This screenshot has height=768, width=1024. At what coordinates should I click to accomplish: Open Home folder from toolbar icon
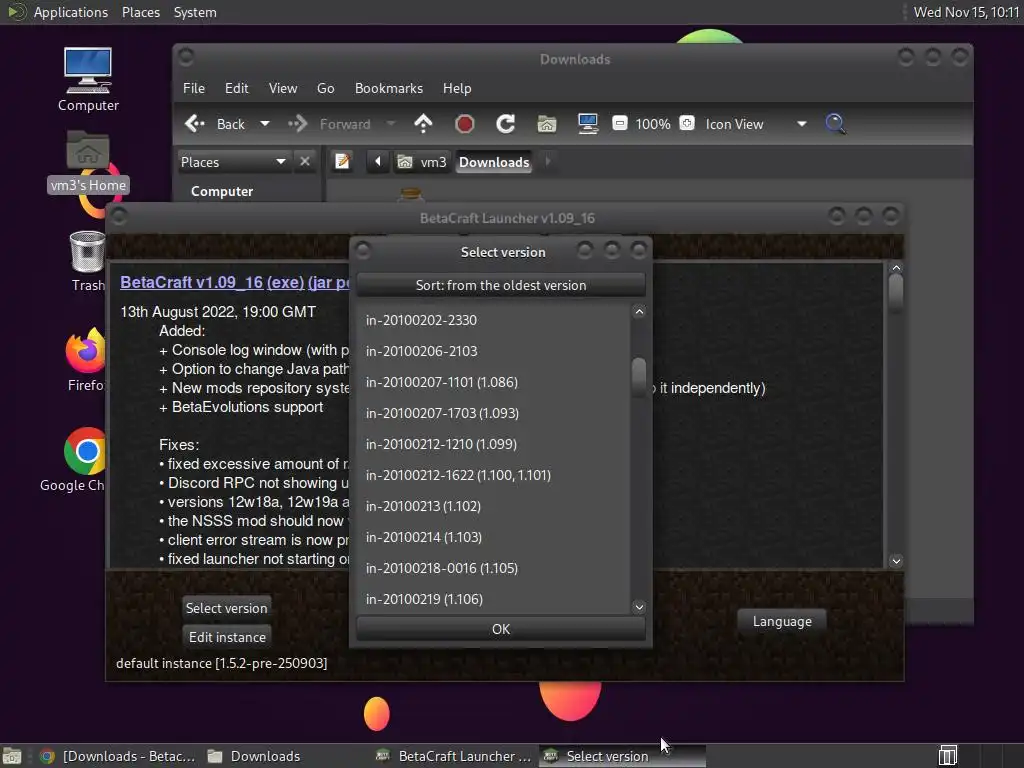[x=547, y=123]
